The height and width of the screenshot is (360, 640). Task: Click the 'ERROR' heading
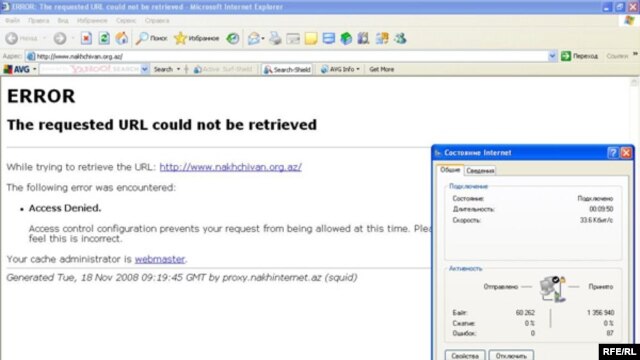point(41,96)
